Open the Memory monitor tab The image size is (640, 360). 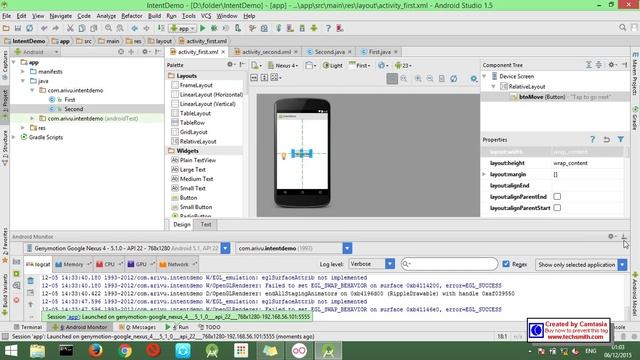click(x=73, y=264)
